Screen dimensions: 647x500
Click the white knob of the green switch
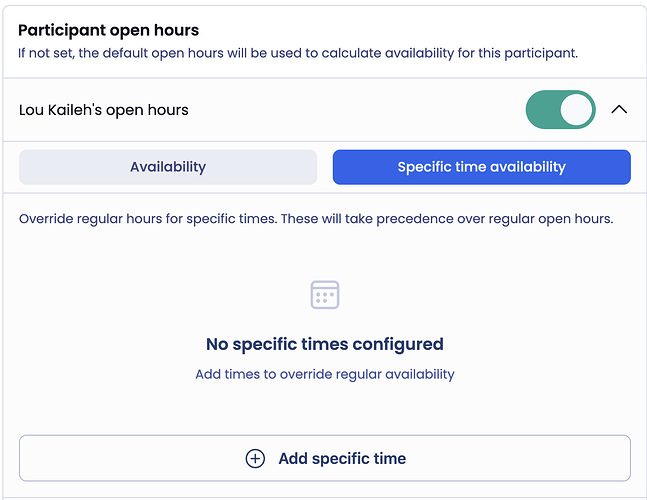click(x=576, y=110)
